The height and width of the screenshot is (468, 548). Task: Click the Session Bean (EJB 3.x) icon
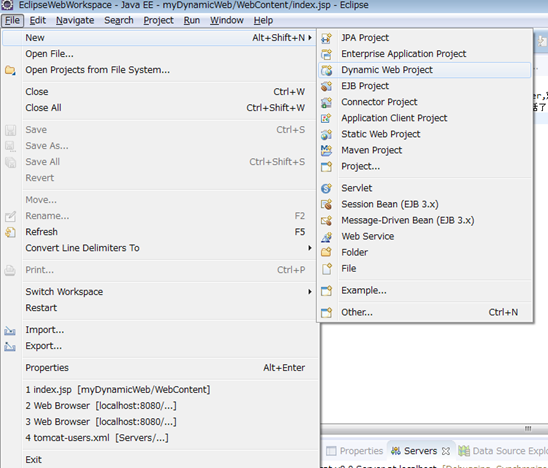326,204
